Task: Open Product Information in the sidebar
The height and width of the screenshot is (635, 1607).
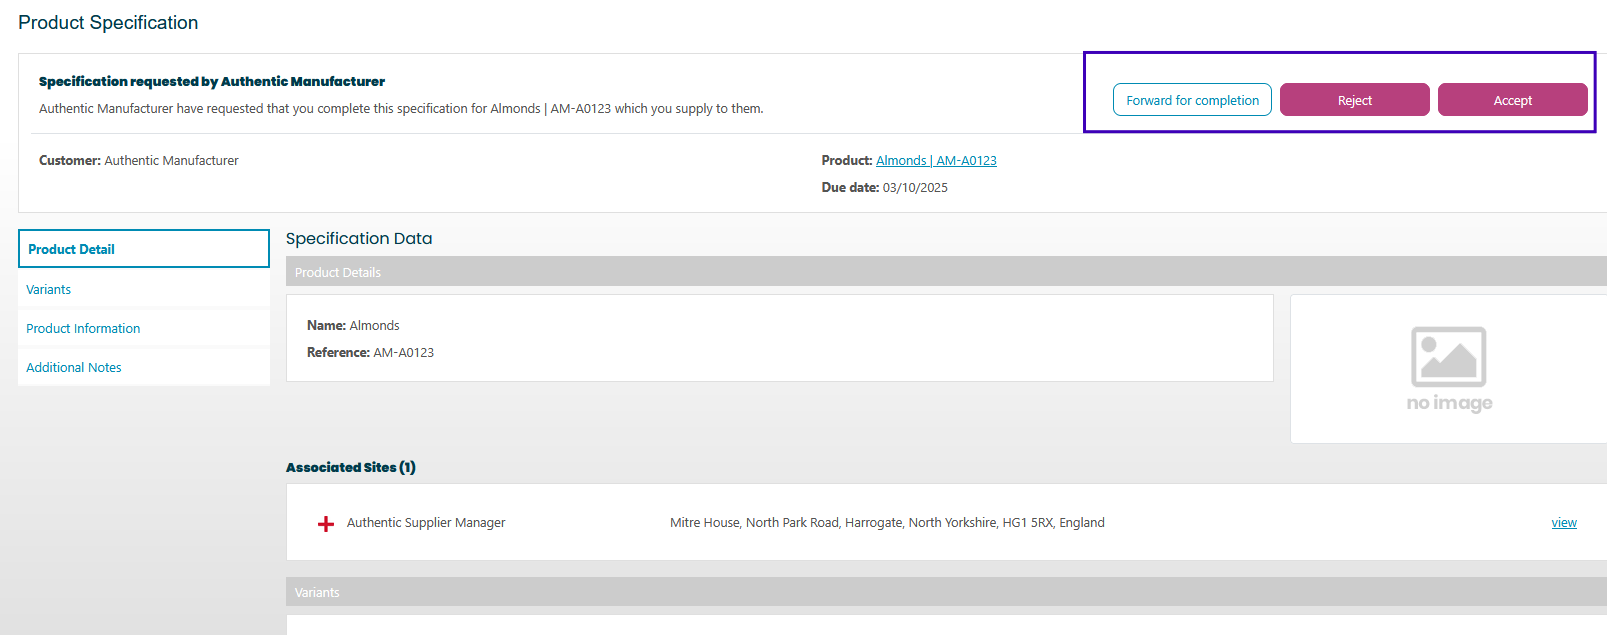Action: point(83,329)
